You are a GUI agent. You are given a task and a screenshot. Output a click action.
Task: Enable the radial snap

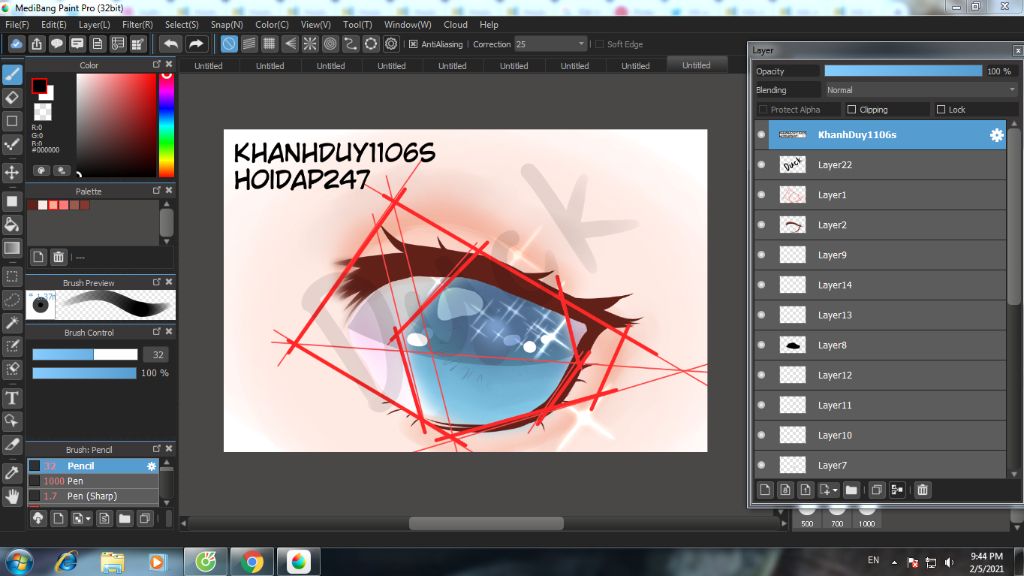pos(310,44)
